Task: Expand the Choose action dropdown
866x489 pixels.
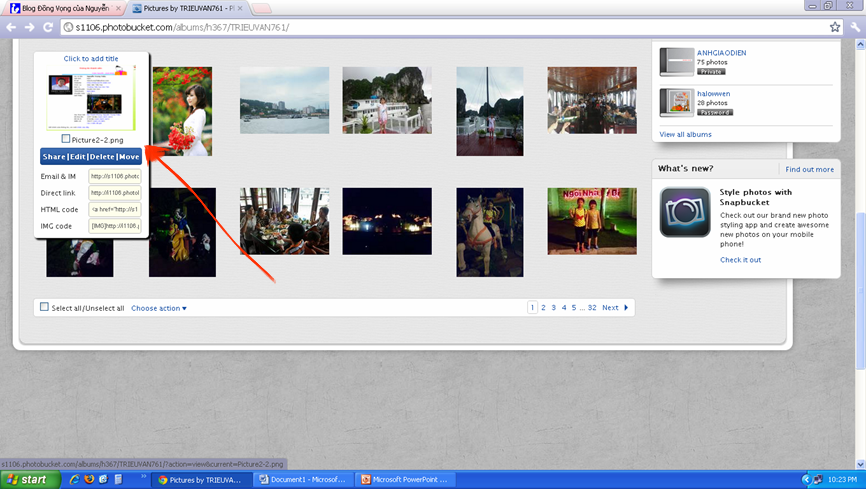Action: [159, 308]
